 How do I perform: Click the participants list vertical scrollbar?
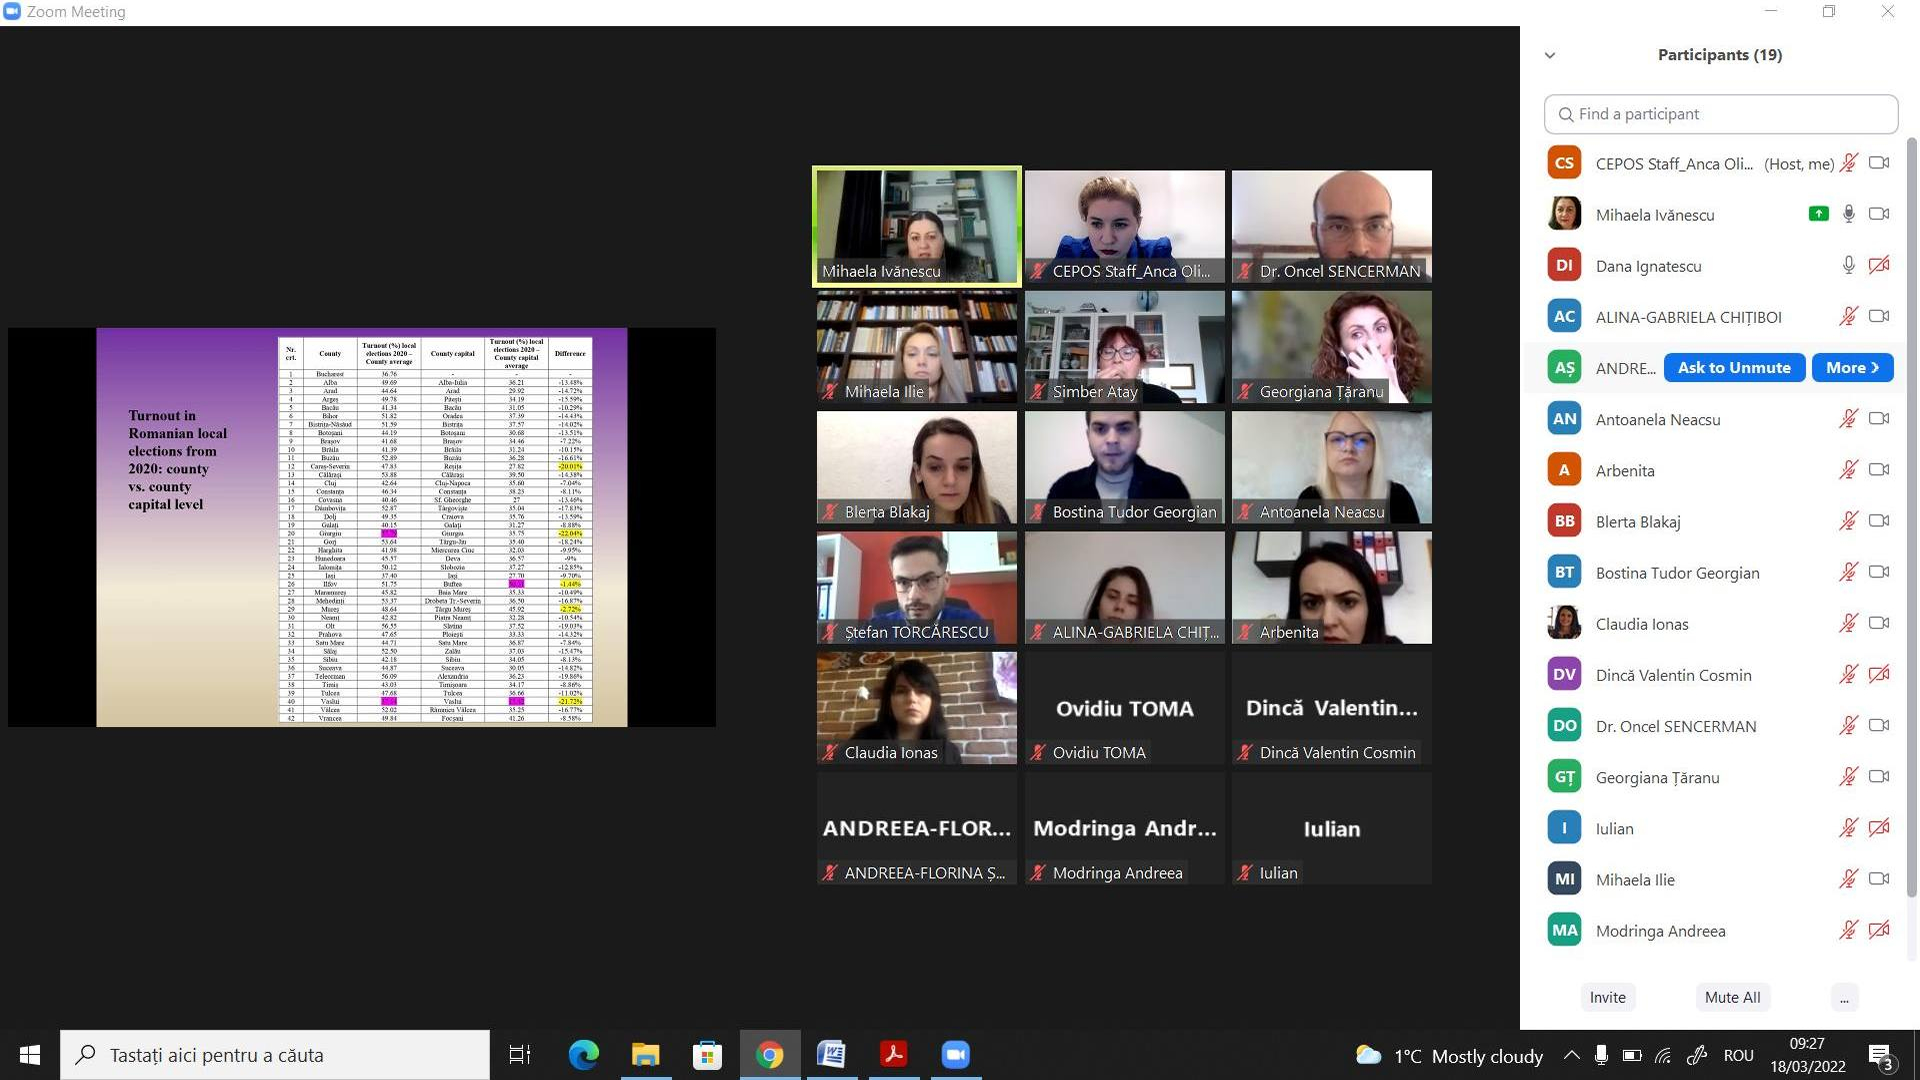pos(1911,500)
